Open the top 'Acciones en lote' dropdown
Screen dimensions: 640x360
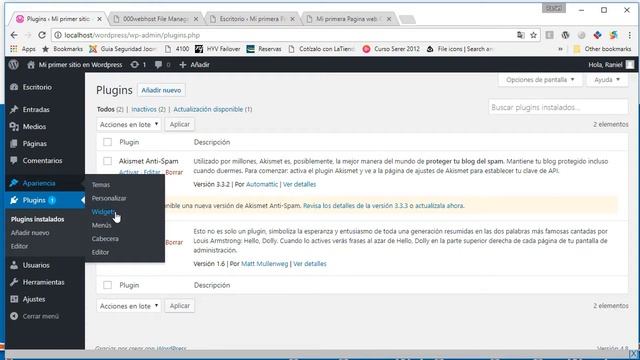[x=129, y=124]
